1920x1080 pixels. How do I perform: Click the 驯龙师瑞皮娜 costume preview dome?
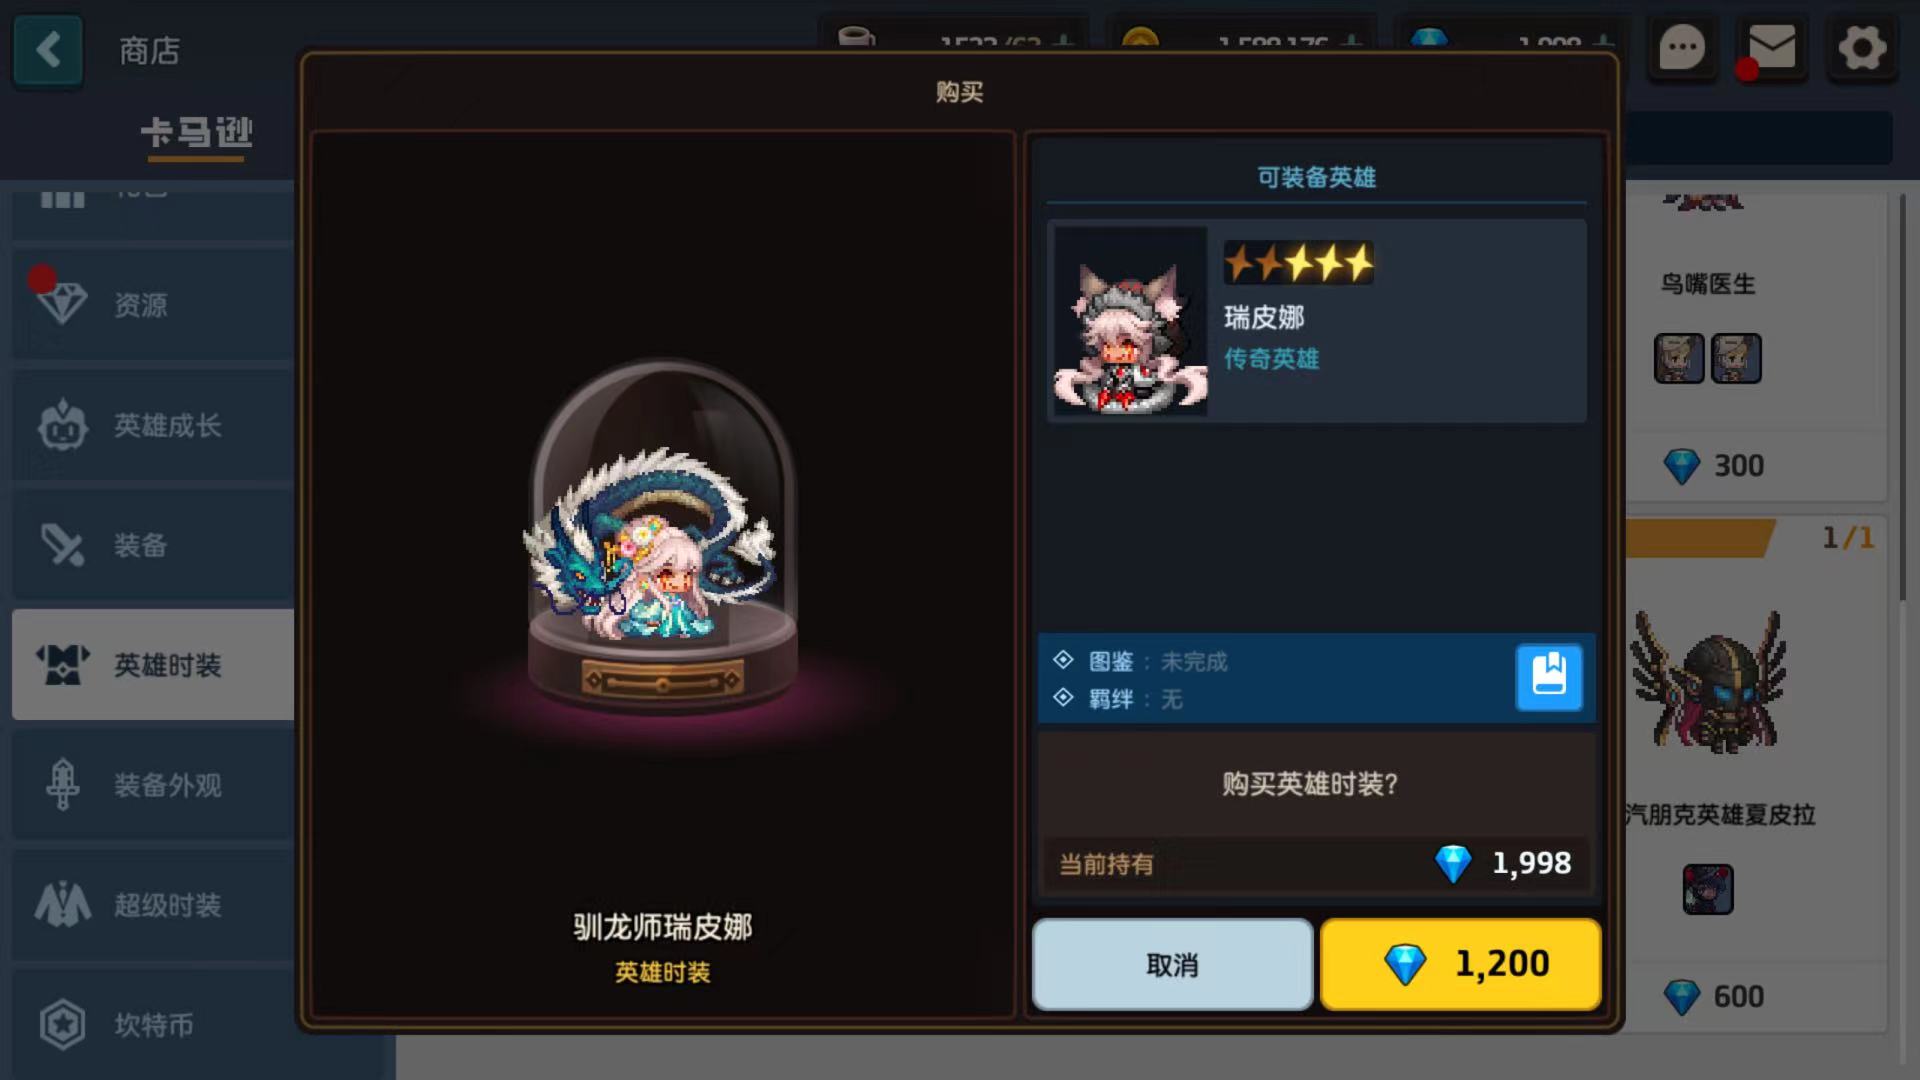point(661,535)
